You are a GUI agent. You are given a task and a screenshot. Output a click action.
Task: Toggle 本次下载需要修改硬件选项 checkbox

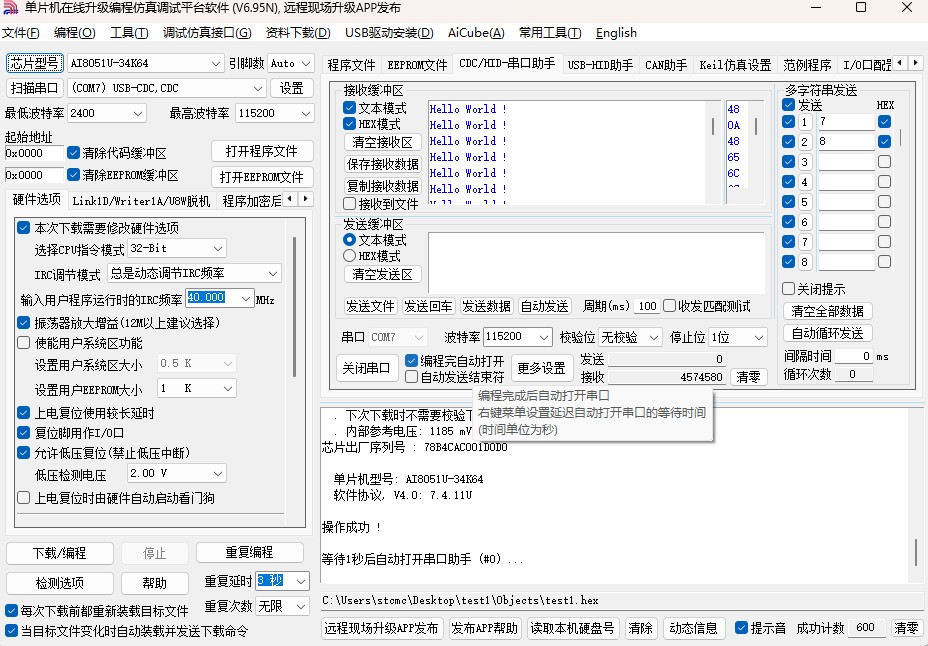pyautogui.click(x=24, y=228)
